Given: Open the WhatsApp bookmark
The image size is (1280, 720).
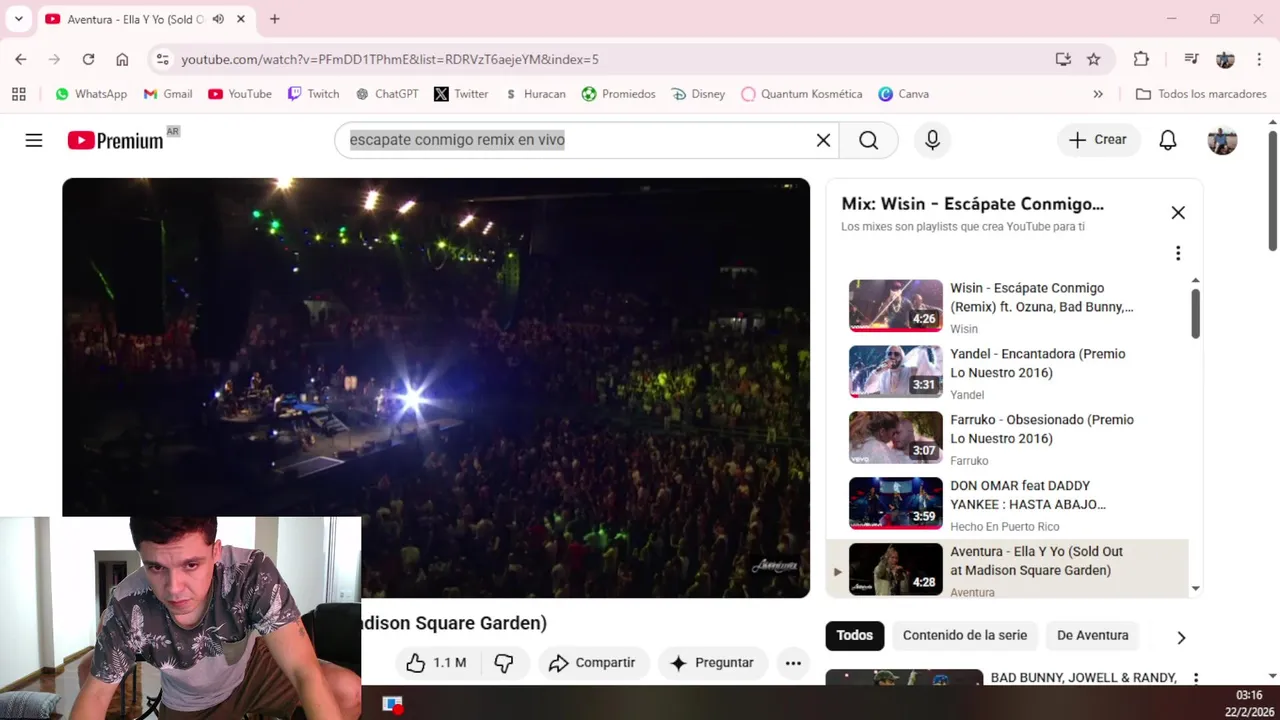Looking at the screenshot, I should pyautogui.click(x=91, y=94).
